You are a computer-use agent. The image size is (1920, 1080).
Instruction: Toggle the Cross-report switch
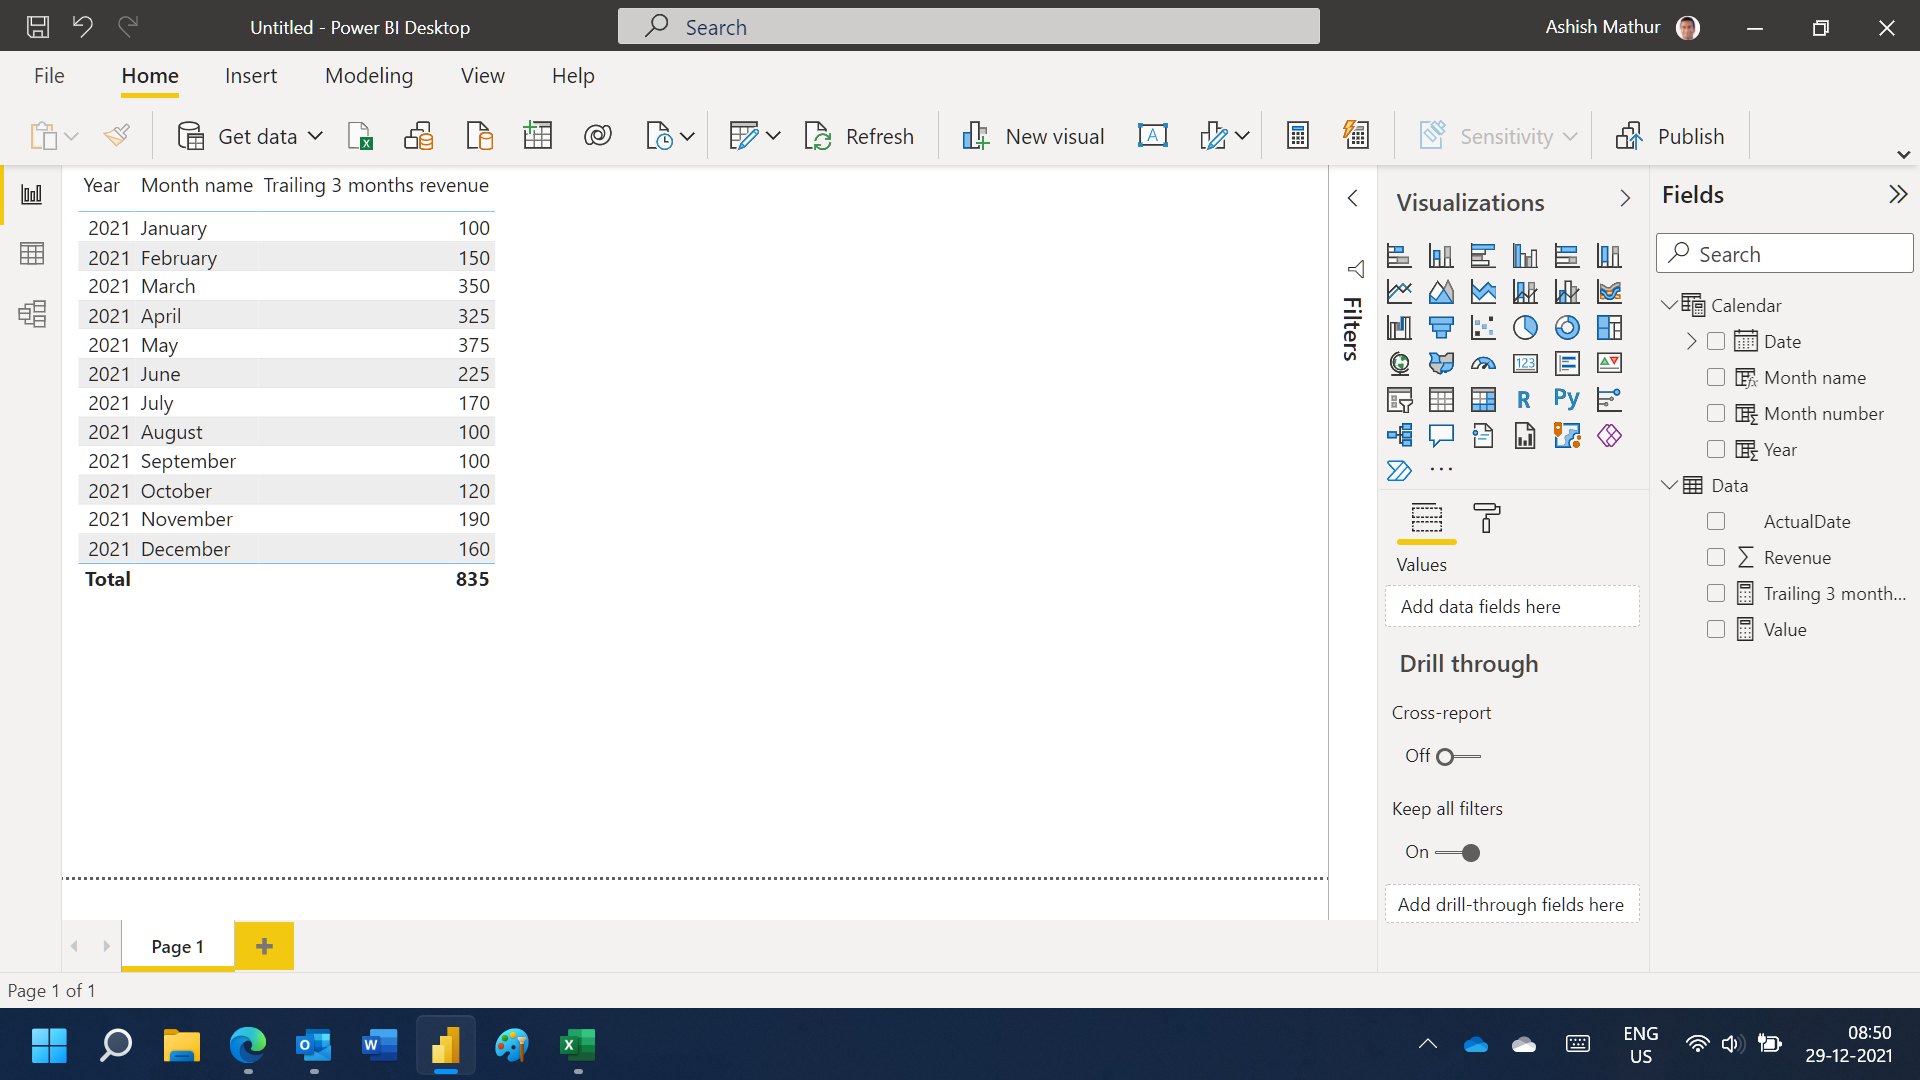pos(1458,757)
